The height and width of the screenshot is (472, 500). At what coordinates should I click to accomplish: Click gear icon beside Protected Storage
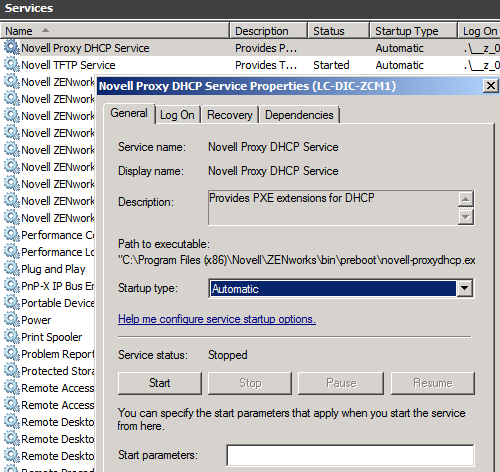12,370
